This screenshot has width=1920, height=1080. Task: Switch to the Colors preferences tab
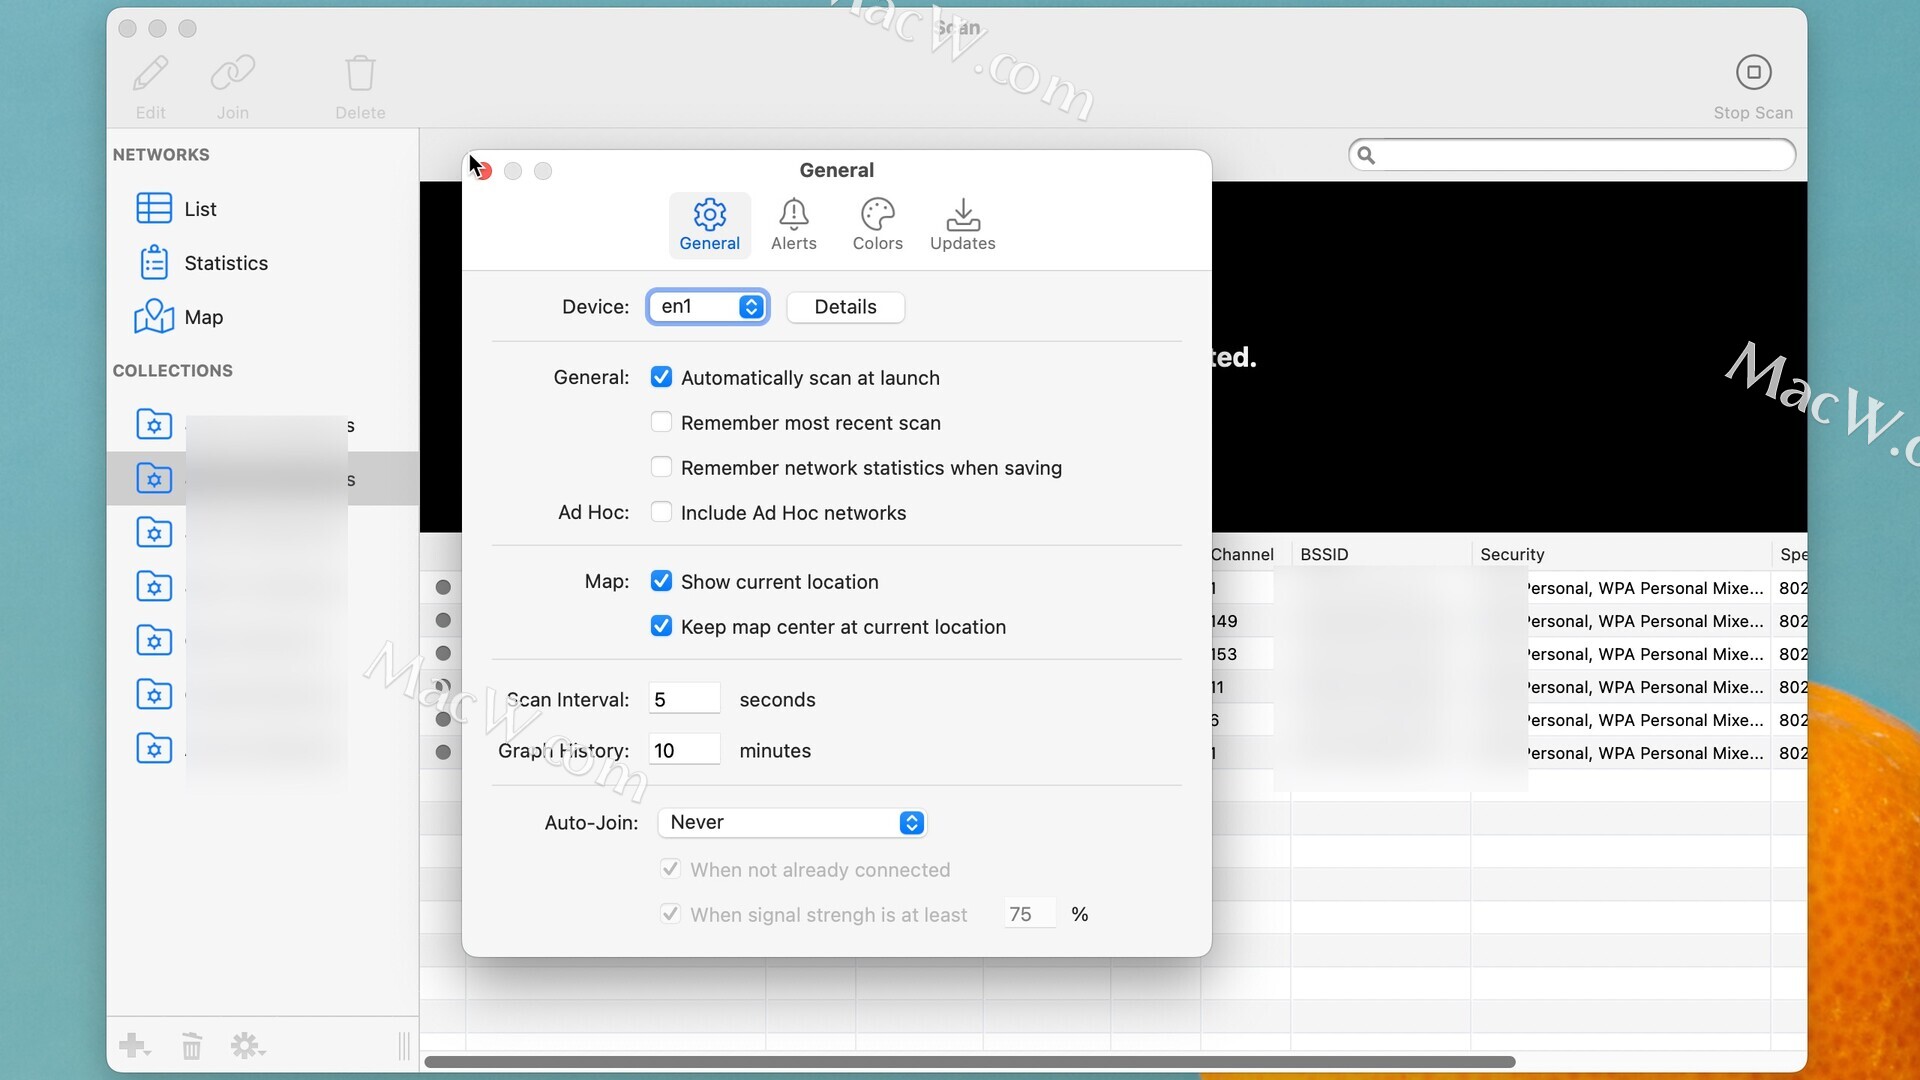[x=877, y=224]
